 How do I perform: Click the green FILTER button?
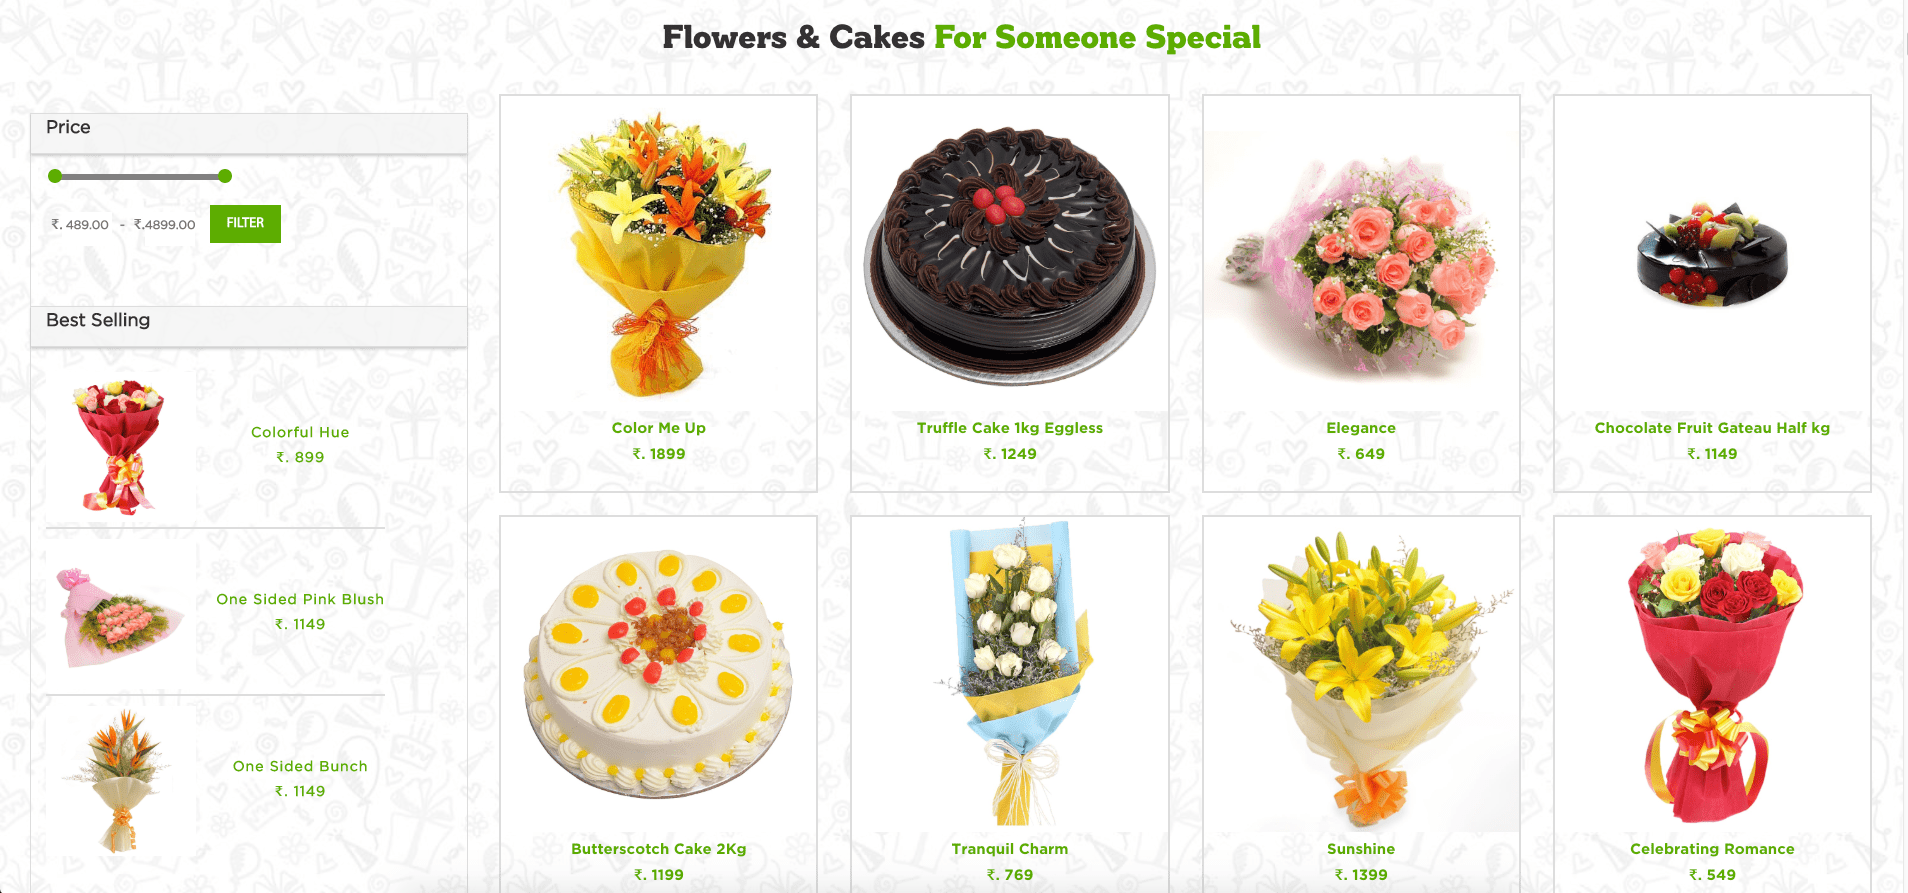click(x=245, y=224)
